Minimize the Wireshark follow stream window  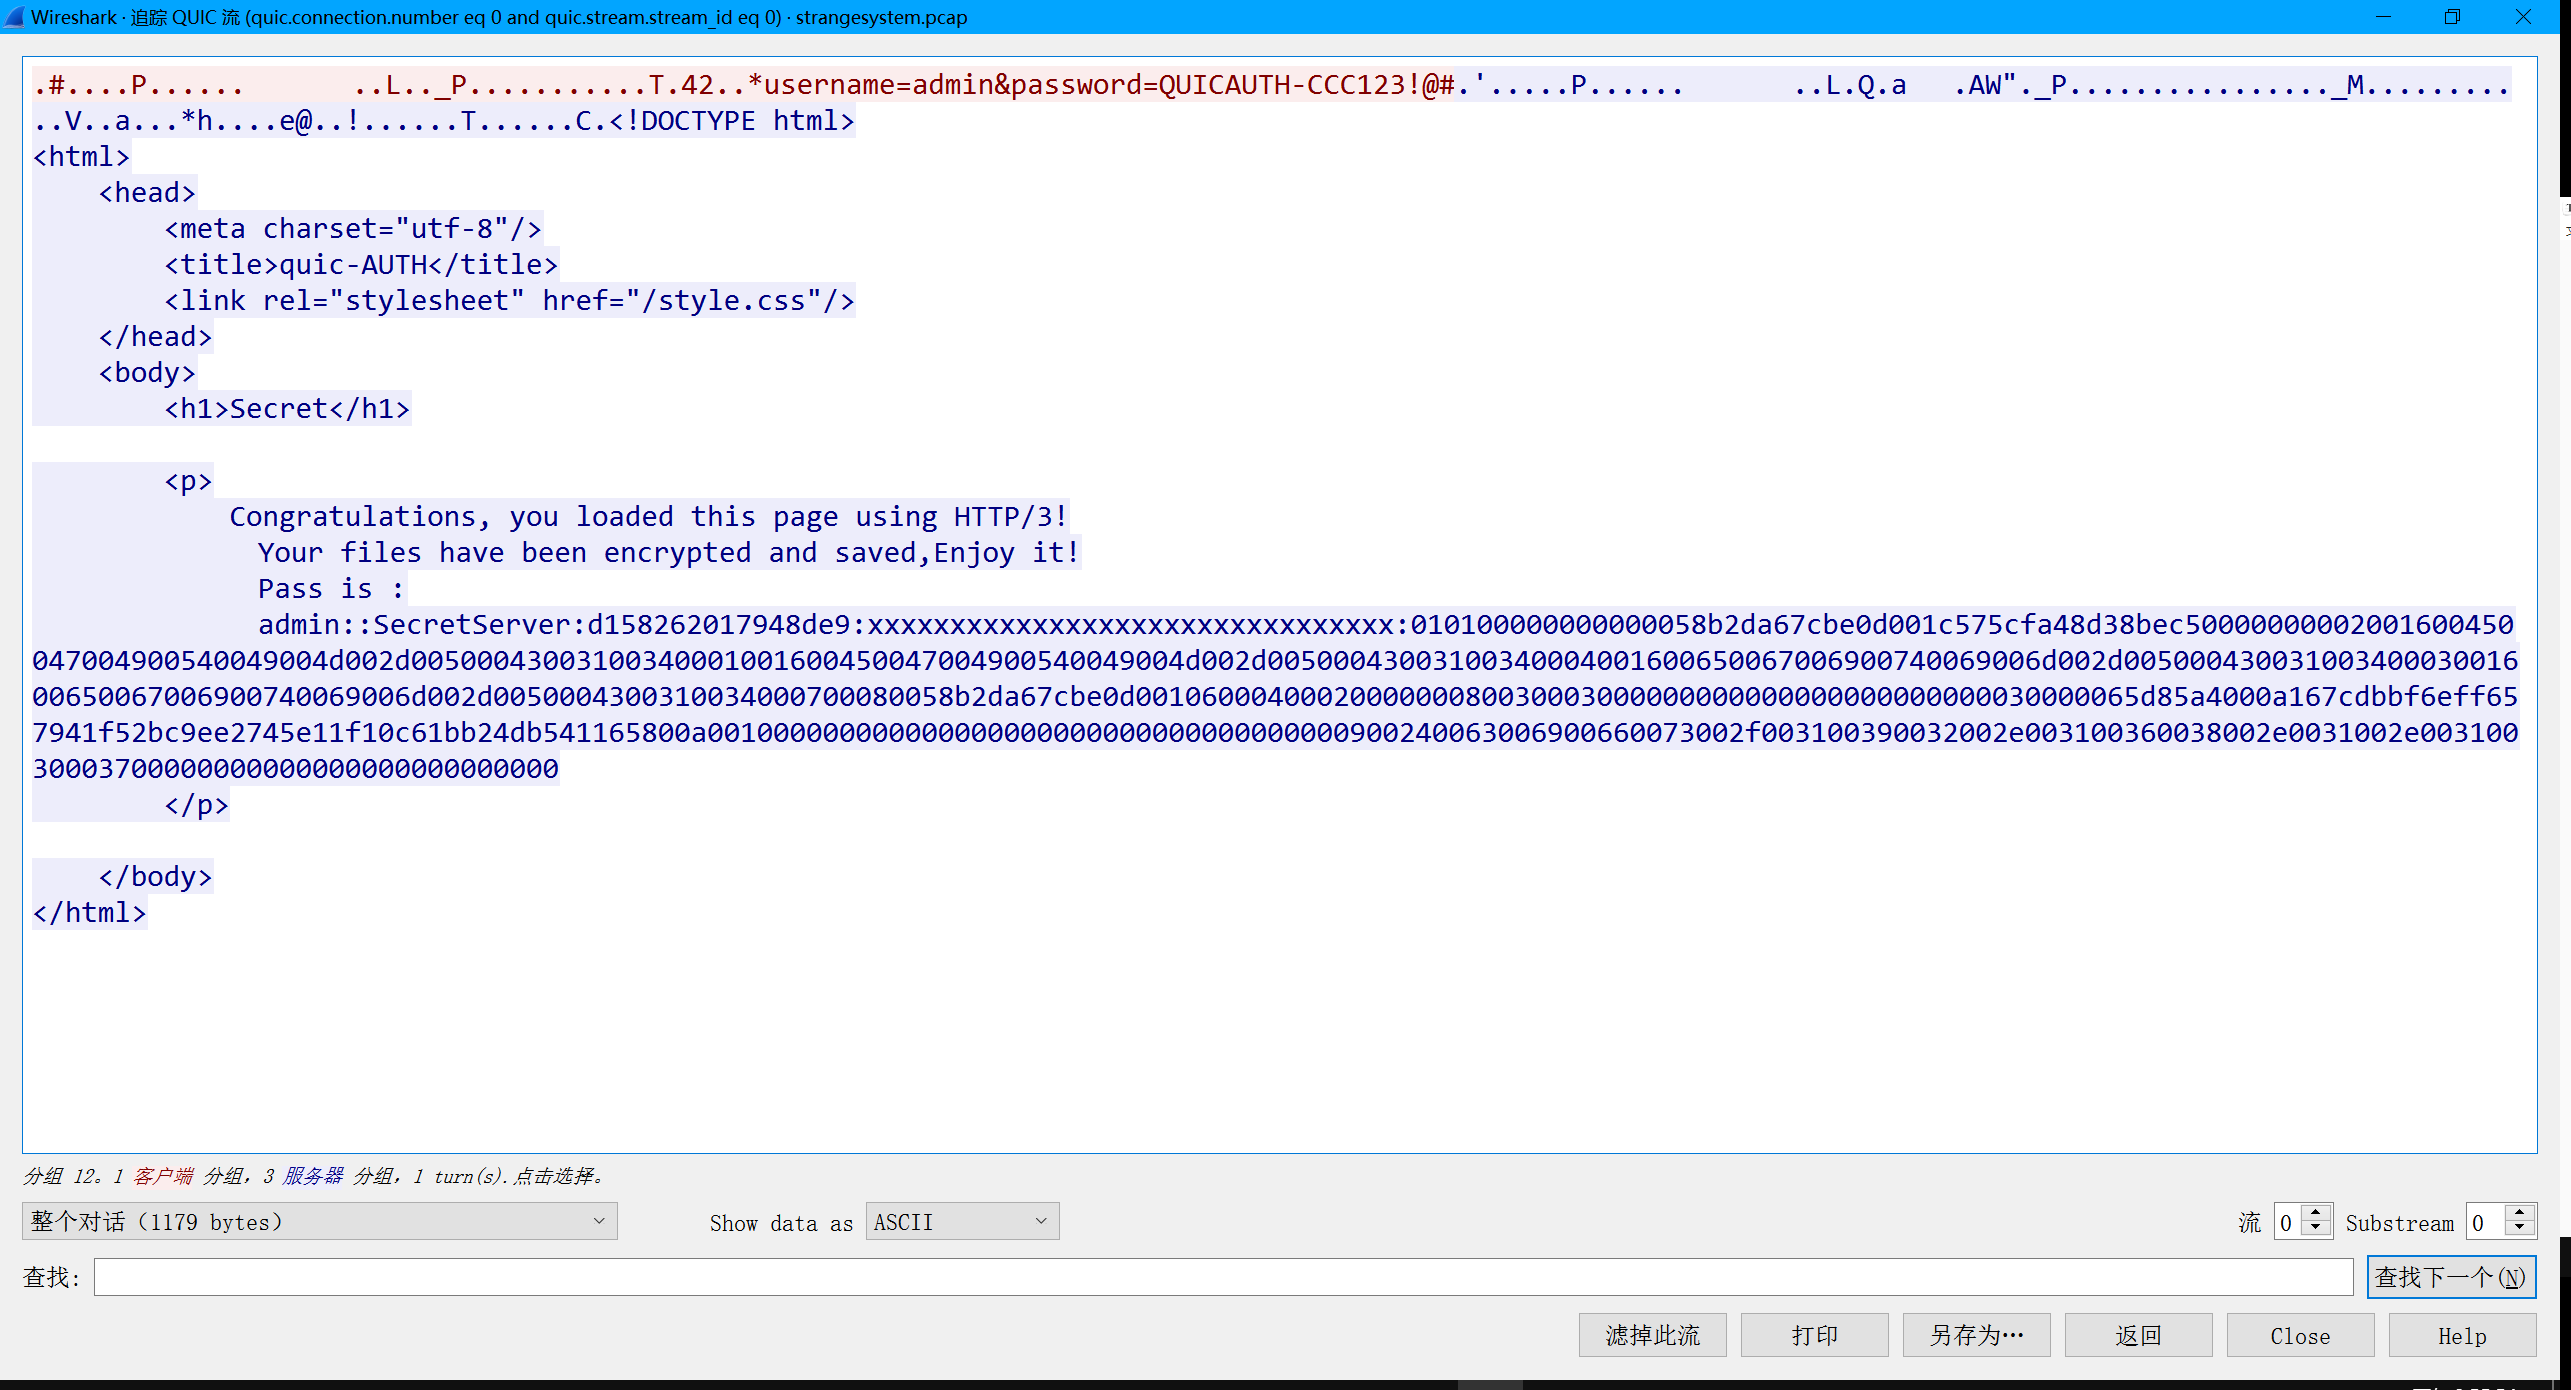(2383, 17)
